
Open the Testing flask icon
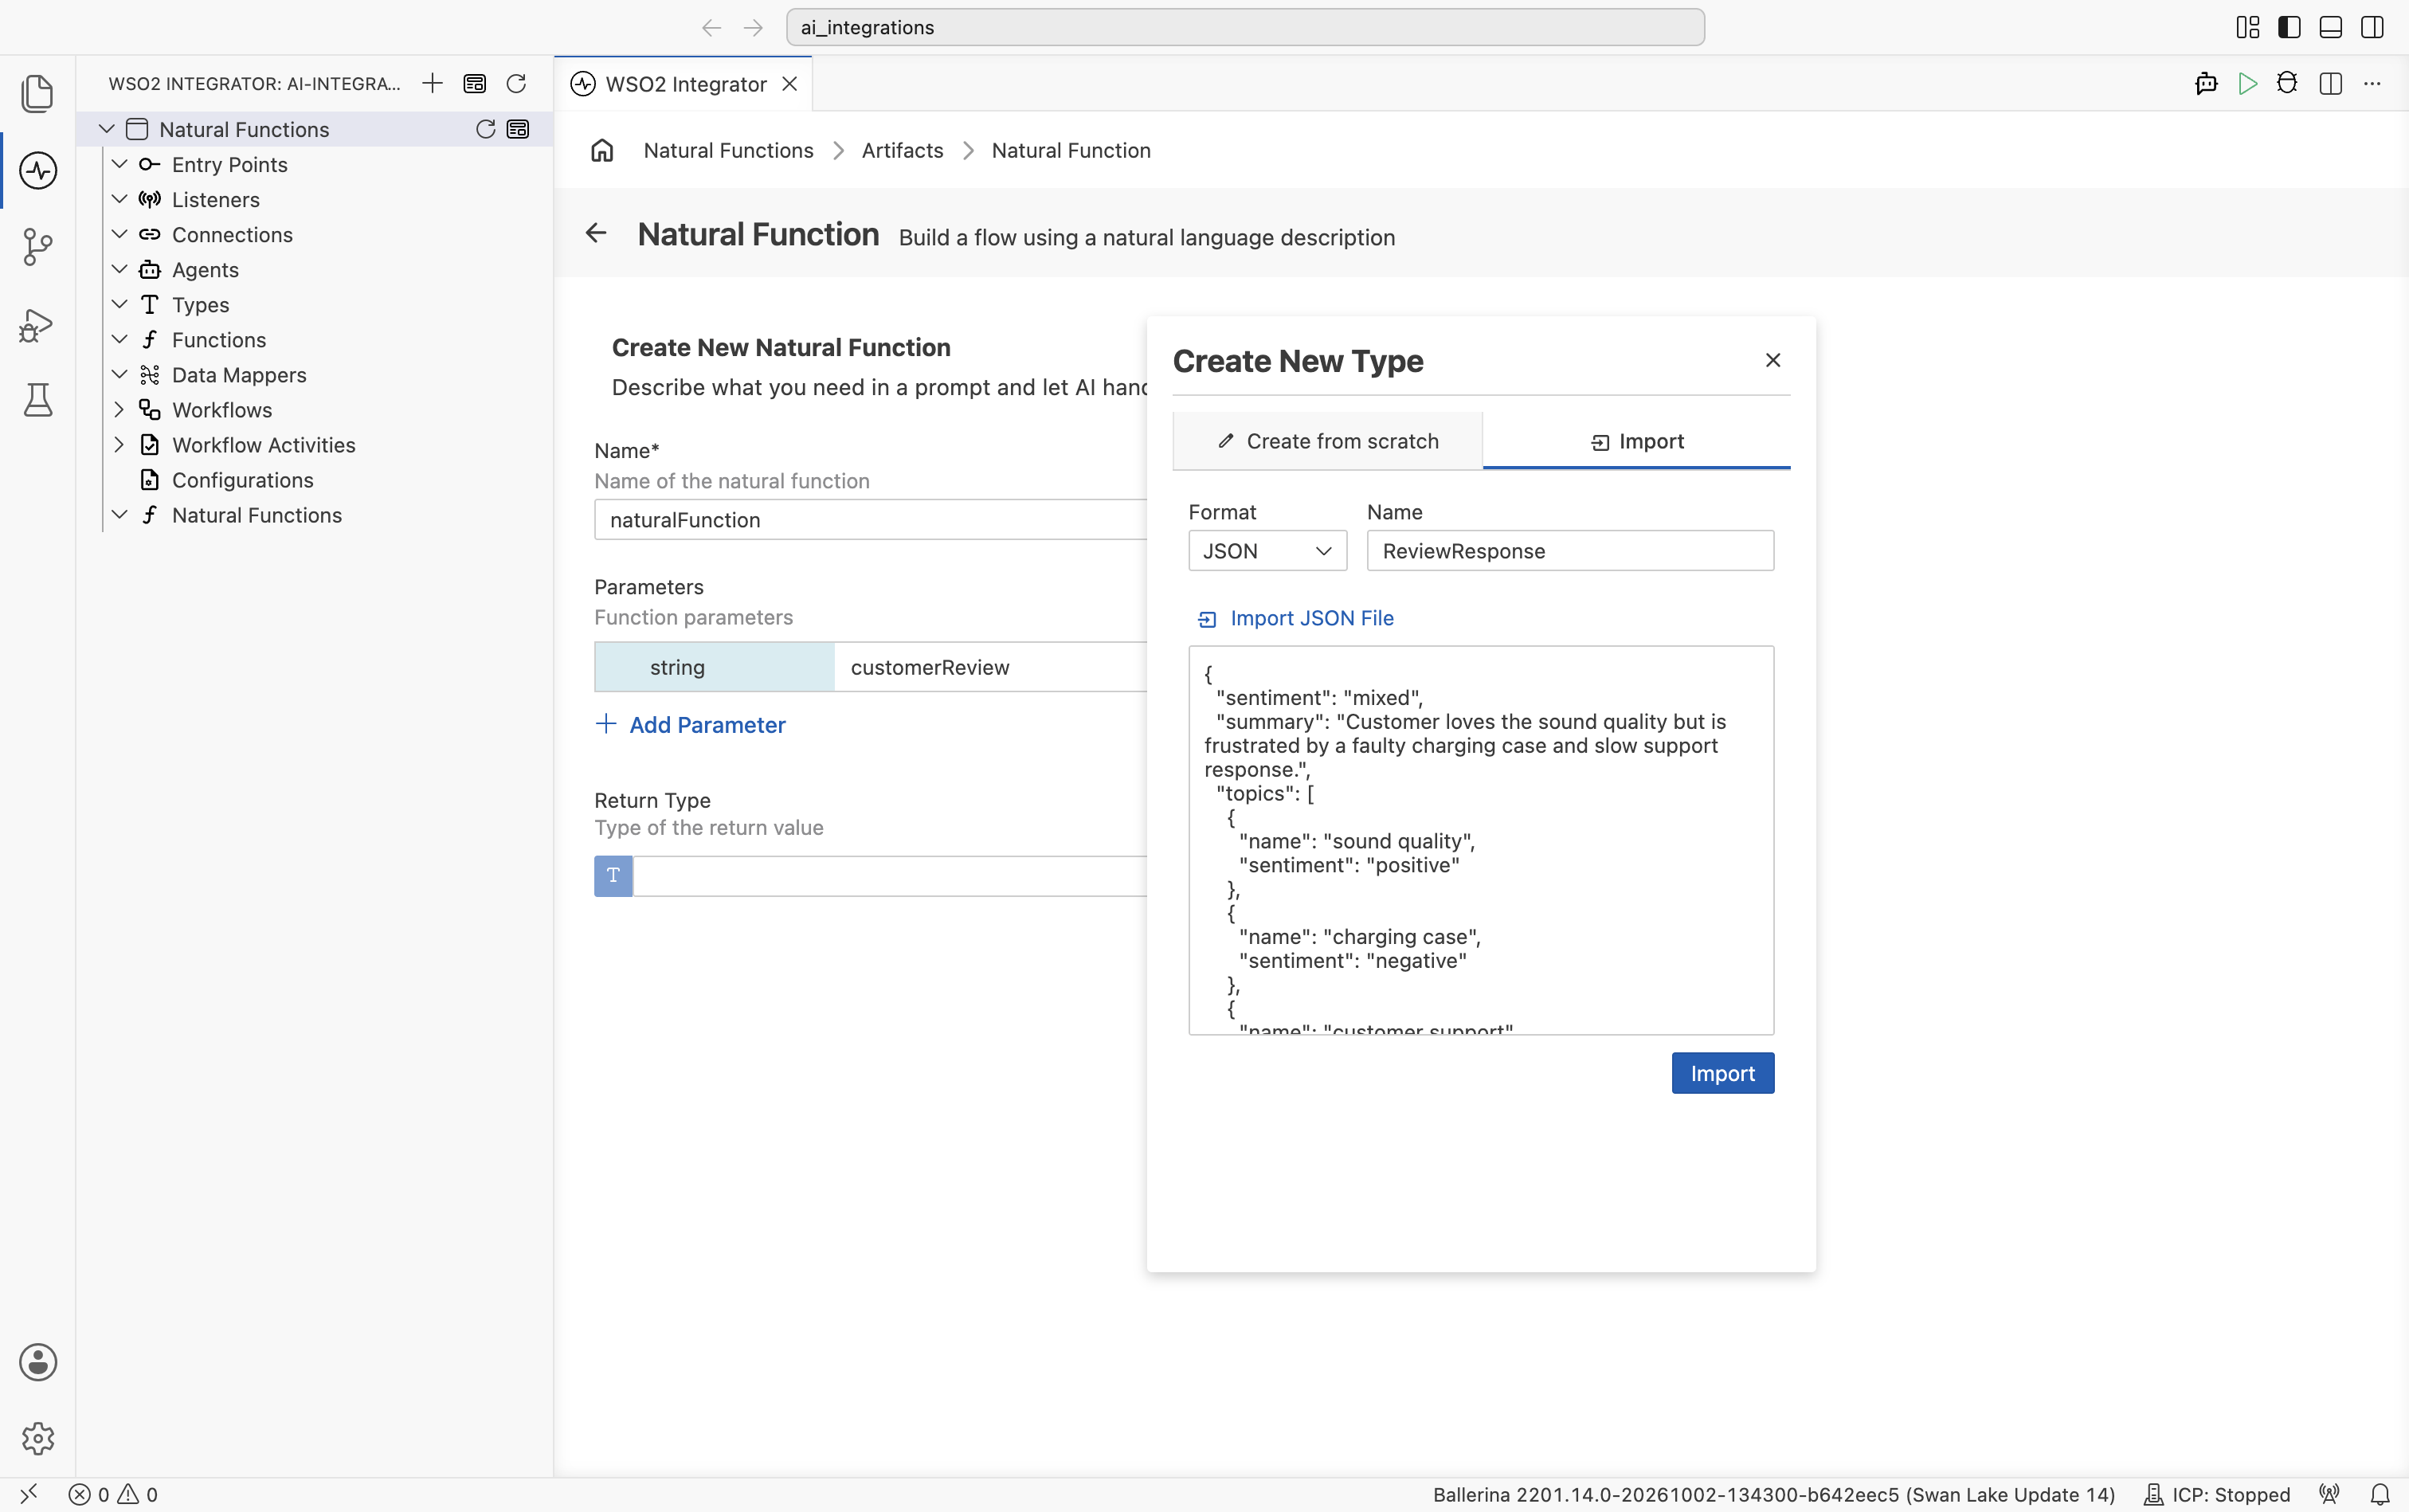(x=38, y=400)
